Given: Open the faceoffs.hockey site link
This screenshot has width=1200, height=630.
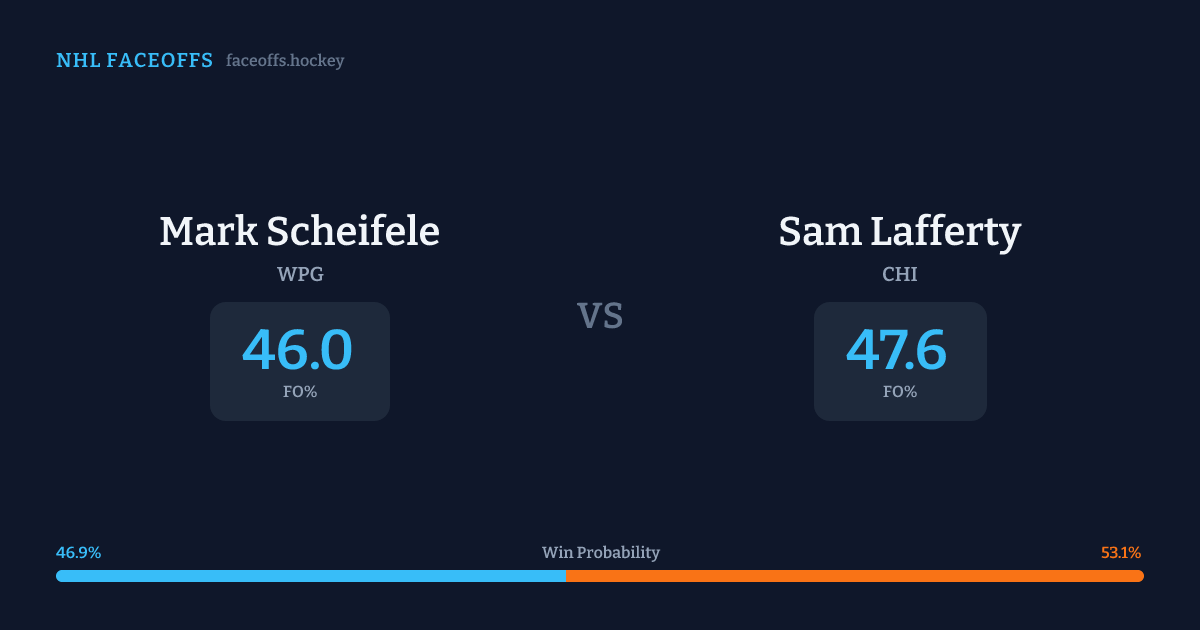Looking at the screenshot, I should [x=285, y=61].
